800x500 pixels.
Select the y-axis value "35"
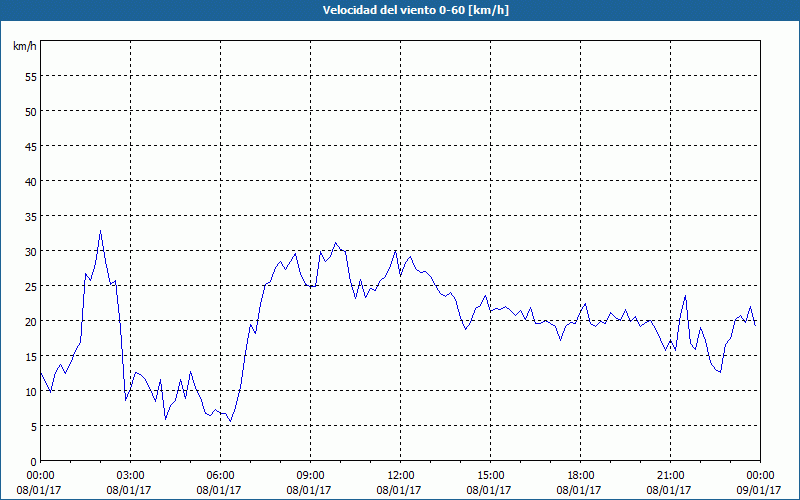pos(31,217)
